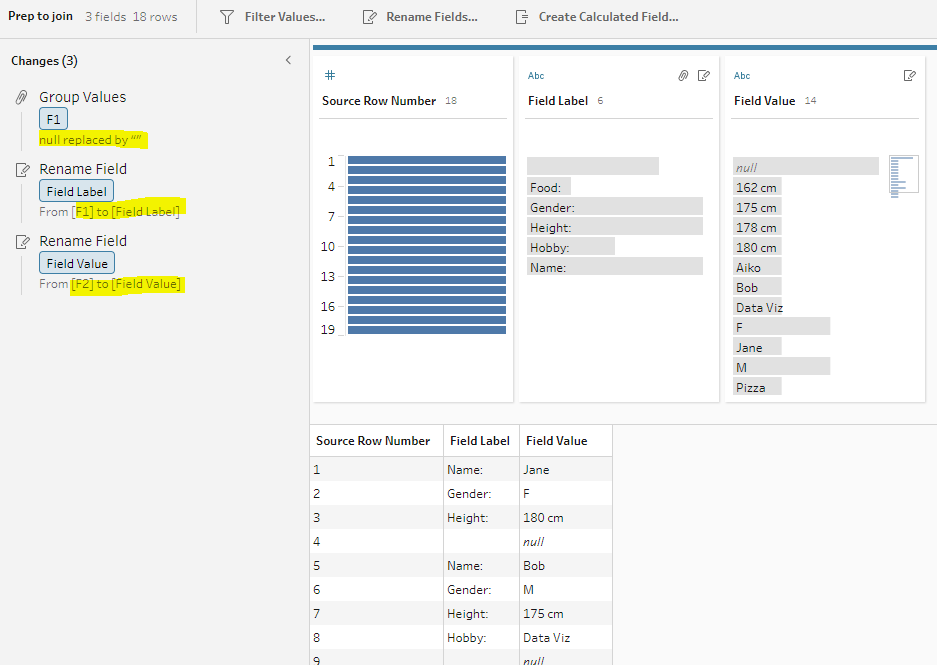The width and height of the screenshot is (937, 665).
Task: Collapse the Changes pane with the chevron
Action: [x=288, y=61]
